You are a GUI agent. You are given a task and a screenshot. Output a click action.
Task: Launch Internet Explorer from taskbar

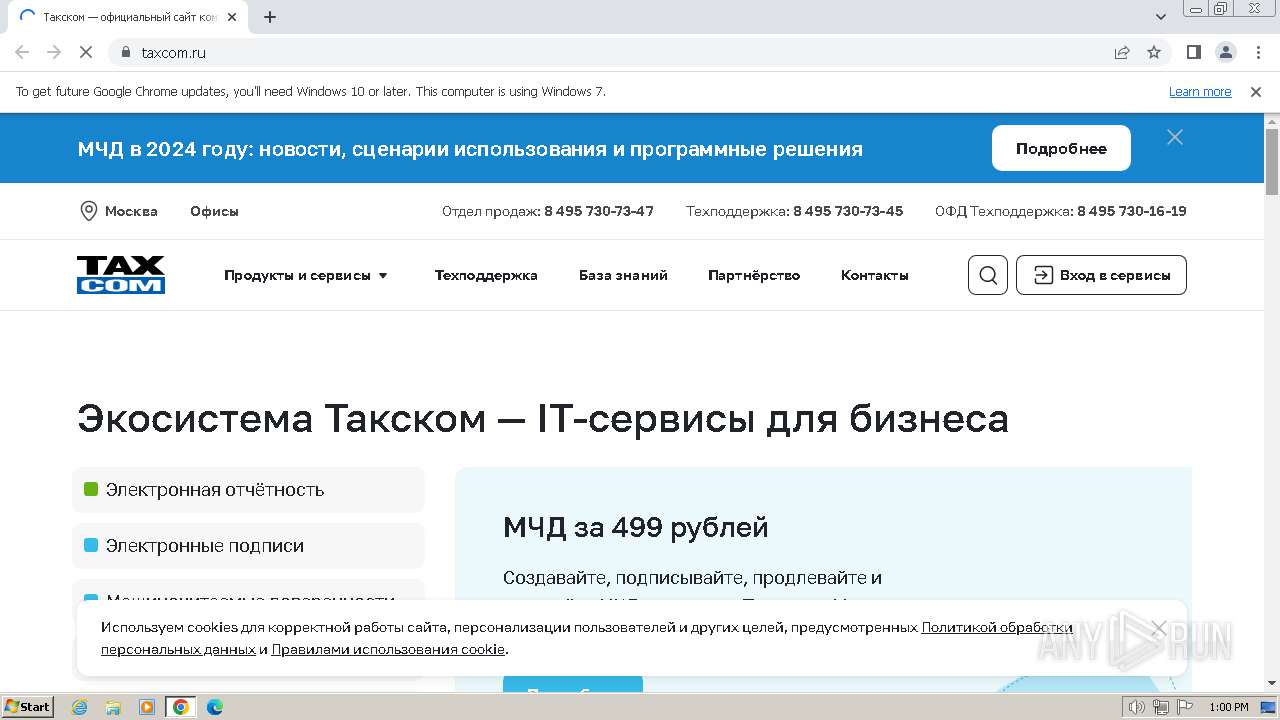80,707
